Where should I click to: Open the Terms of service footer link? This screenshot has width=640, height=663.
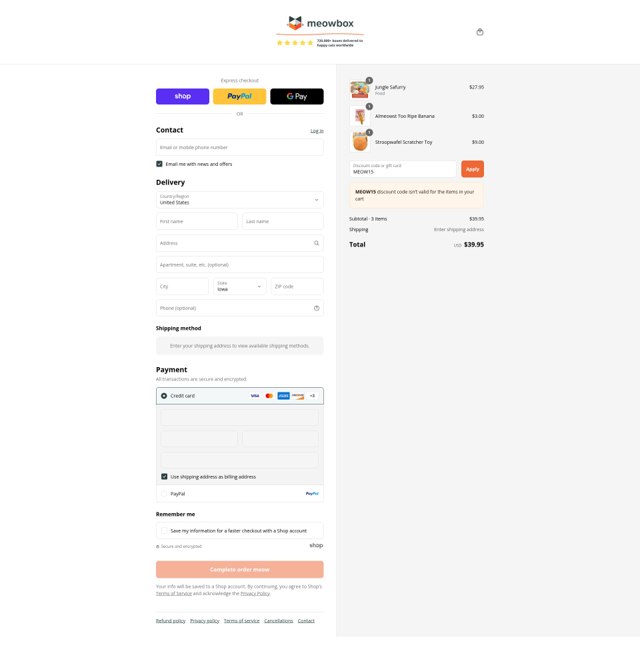[x=241, y=621]
